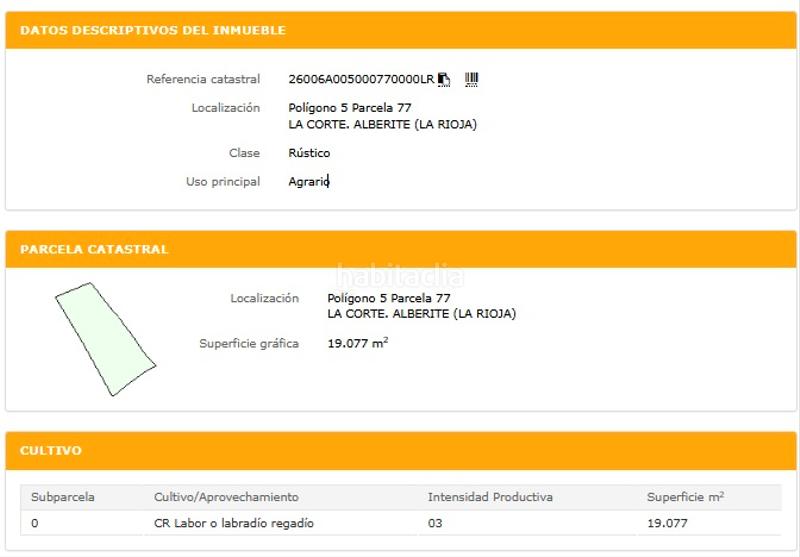Click the 03 productive intensity cell

[435, 523]
